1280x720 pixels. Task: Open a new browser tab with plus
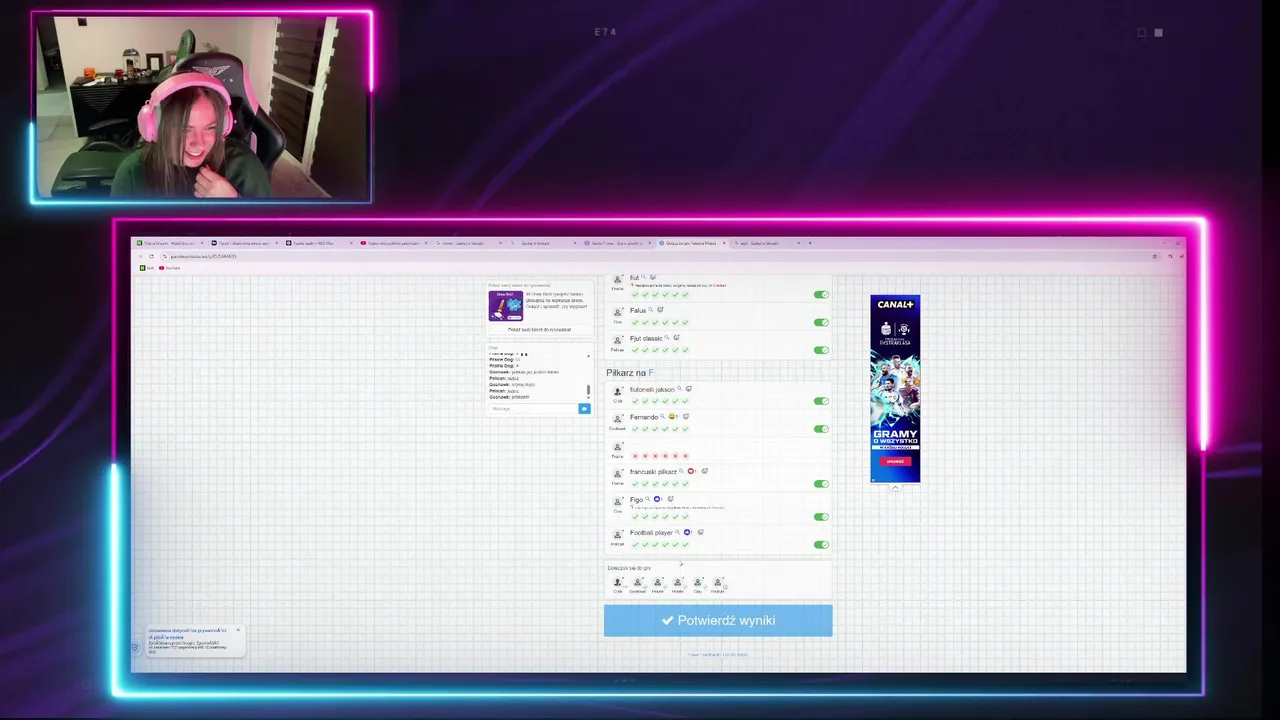click(x=810, y=243)
